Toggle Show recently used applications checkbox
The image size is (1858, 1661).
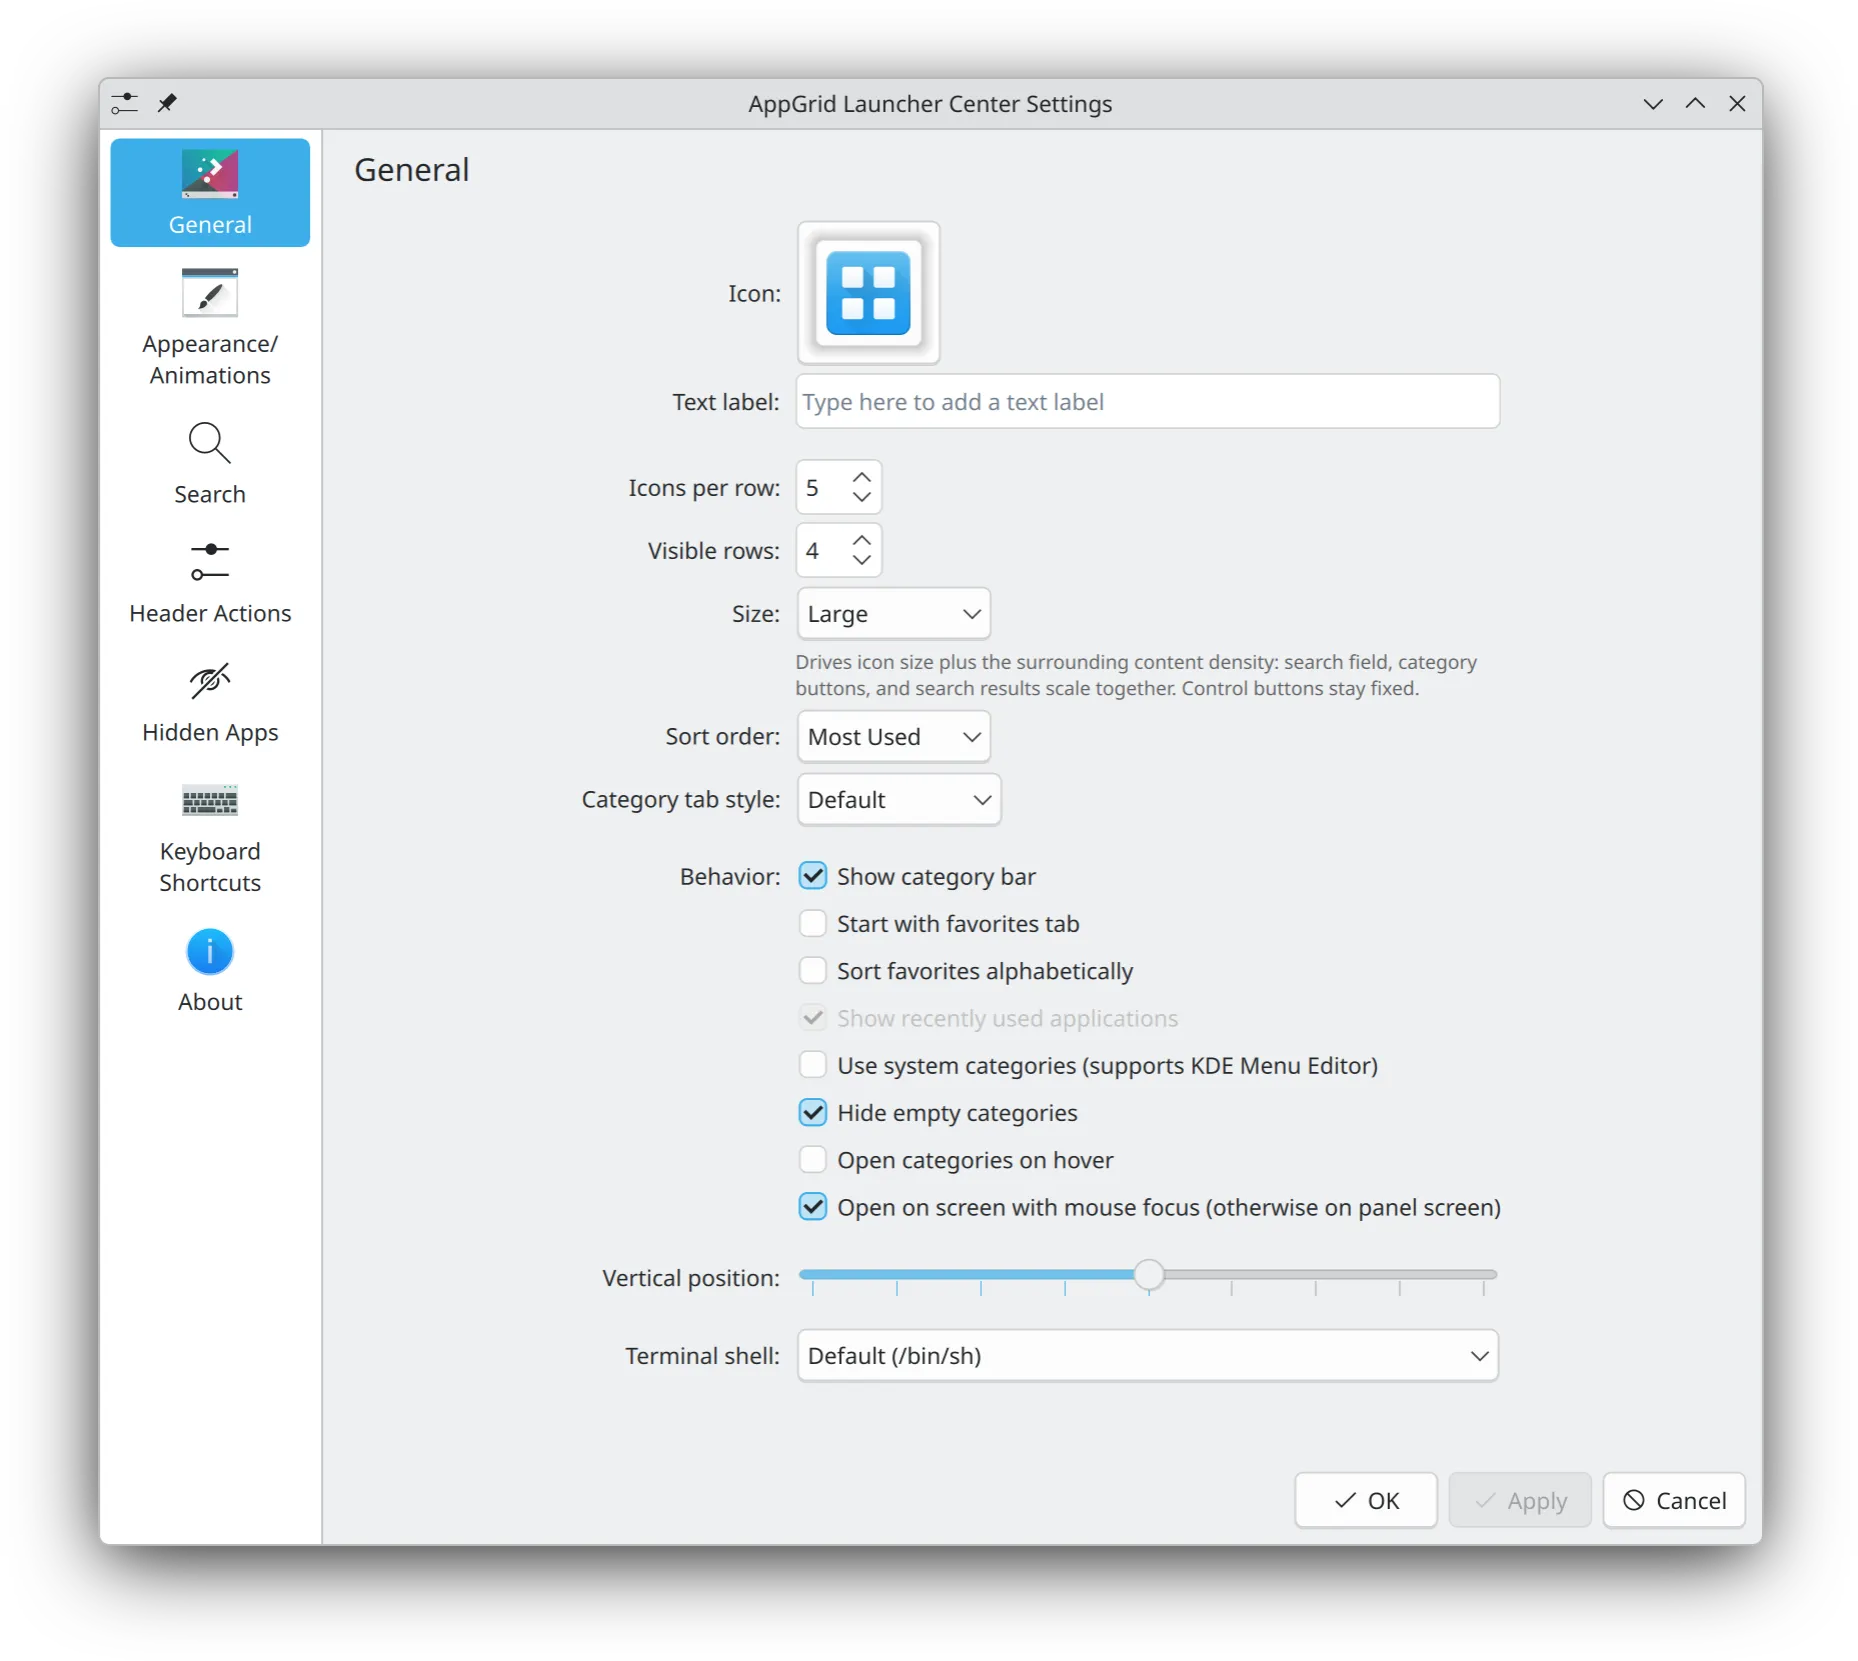(x=813, y=1018)
